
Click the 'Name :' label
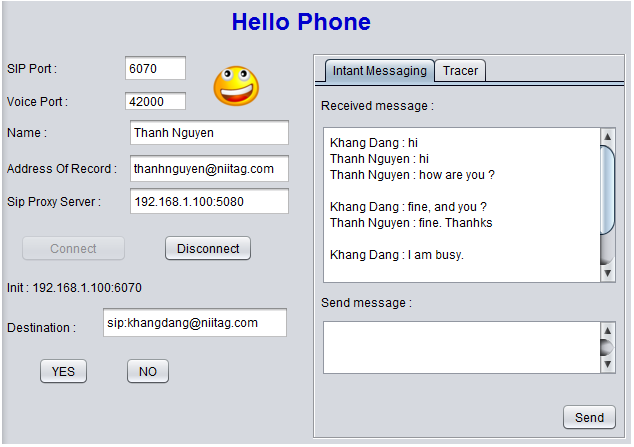[27, 133]
